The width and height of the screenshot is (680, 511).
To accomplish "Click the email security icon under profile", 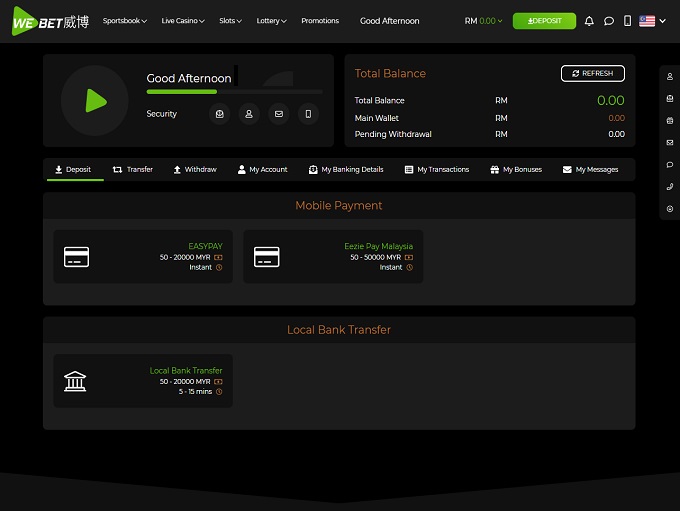I will (278, 114).
